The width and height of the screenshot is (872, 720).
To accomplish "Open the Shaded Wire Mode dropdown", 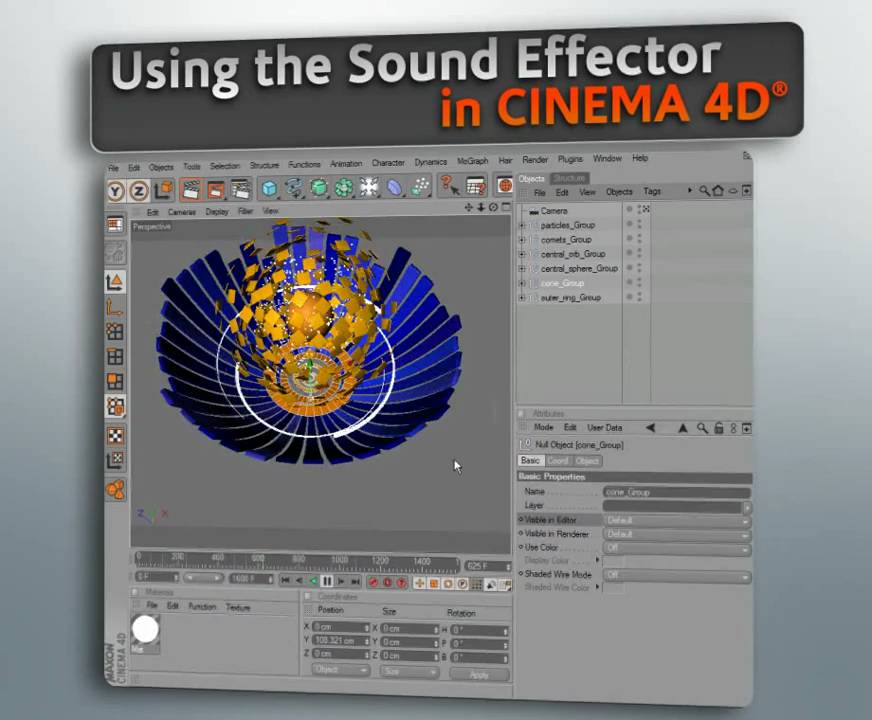I will point(677,575).
